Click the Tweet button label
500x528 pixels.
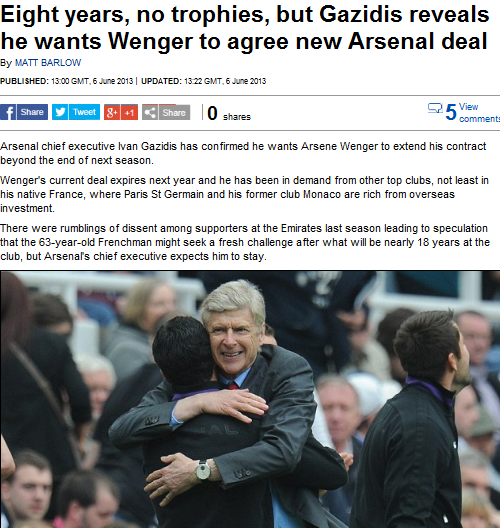pos(84,112)
